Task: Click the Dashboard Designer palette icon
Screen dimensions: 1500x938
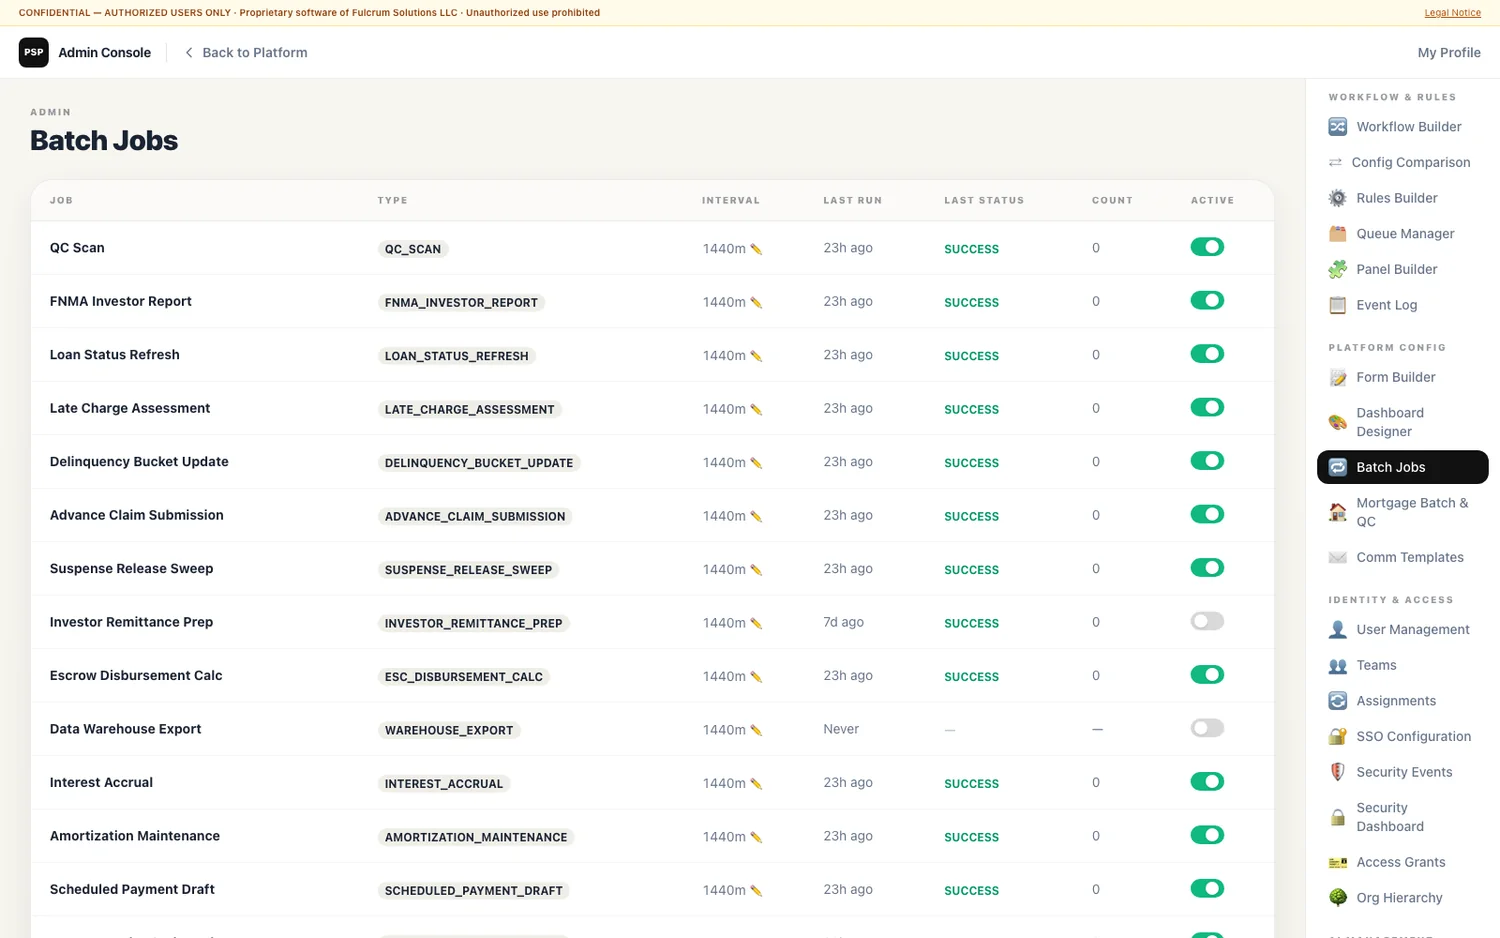Action: (x=1337, y=422)
